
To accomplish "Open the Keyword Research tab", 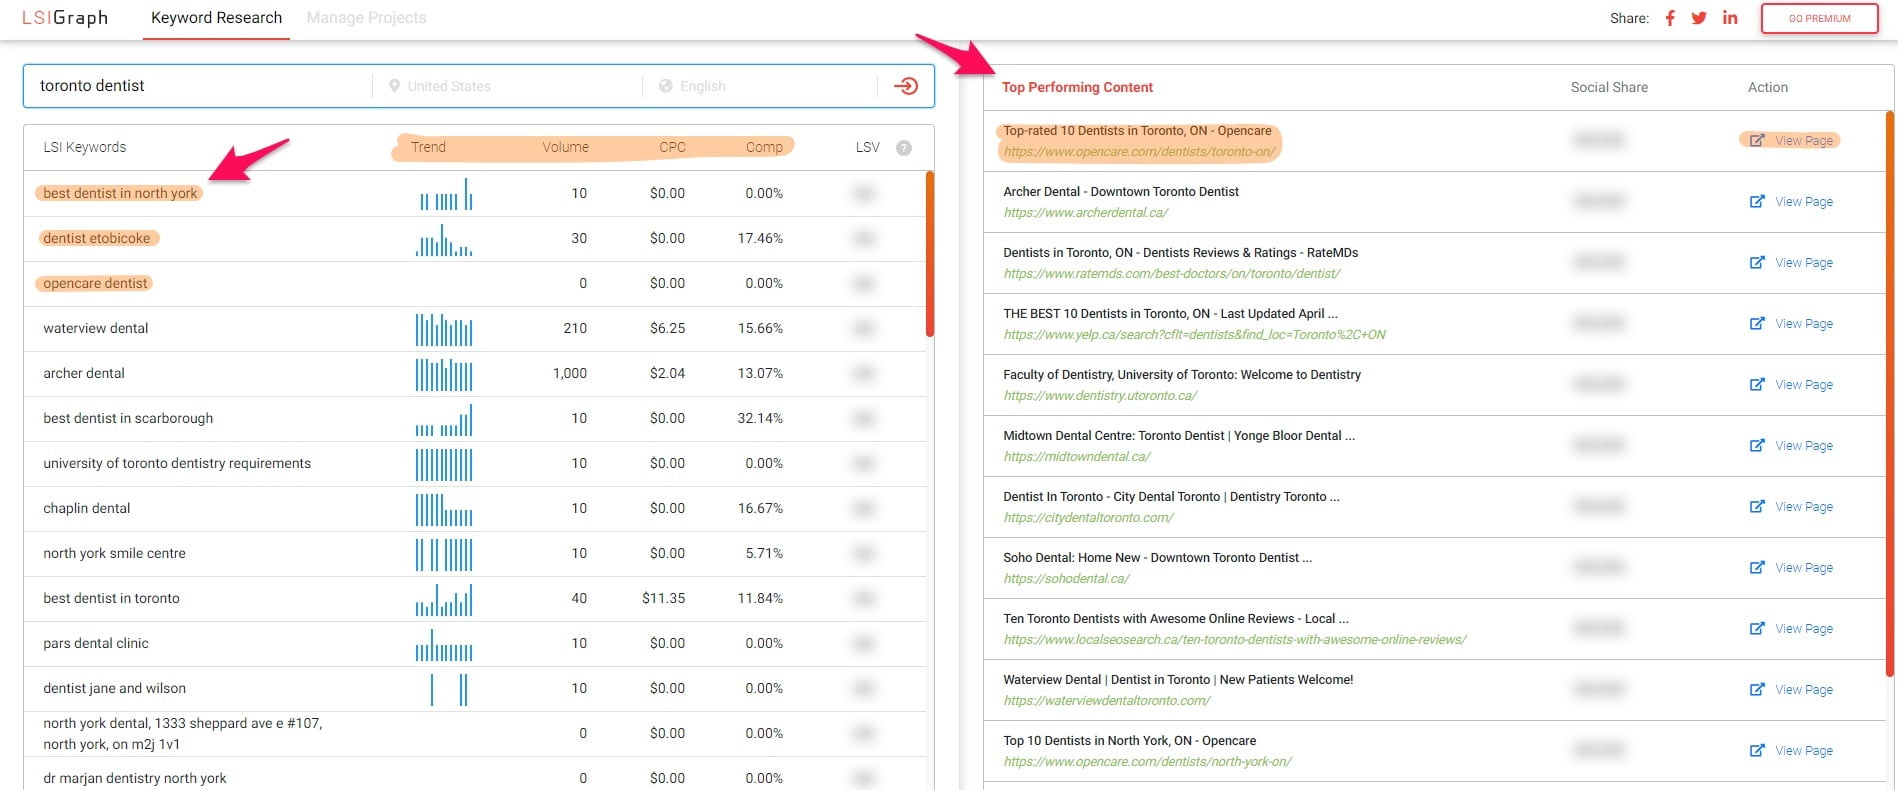I will click(x=216, y=18).
